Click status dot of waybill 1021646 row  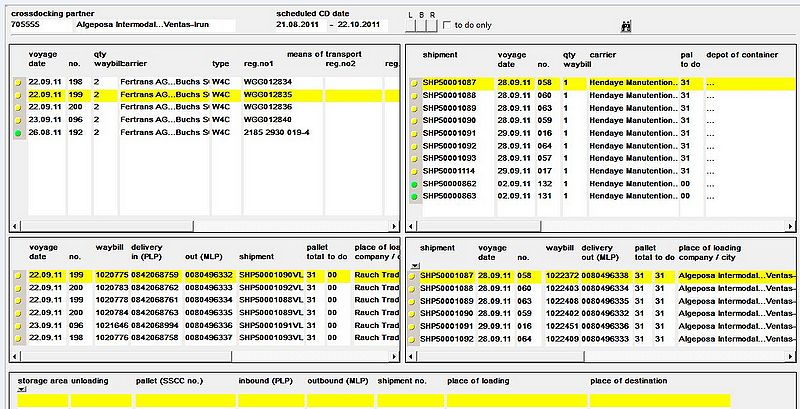18,326
